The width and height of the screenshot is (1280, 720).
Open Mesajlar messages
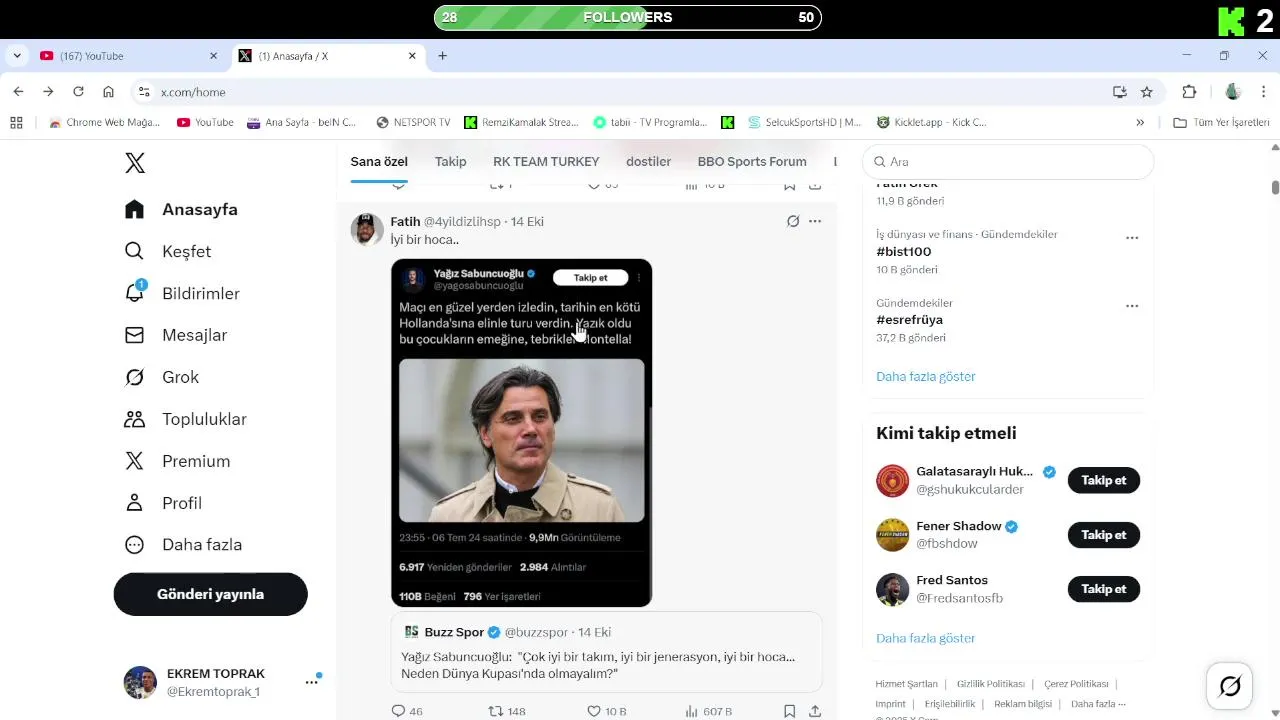(x=176, y=335)
